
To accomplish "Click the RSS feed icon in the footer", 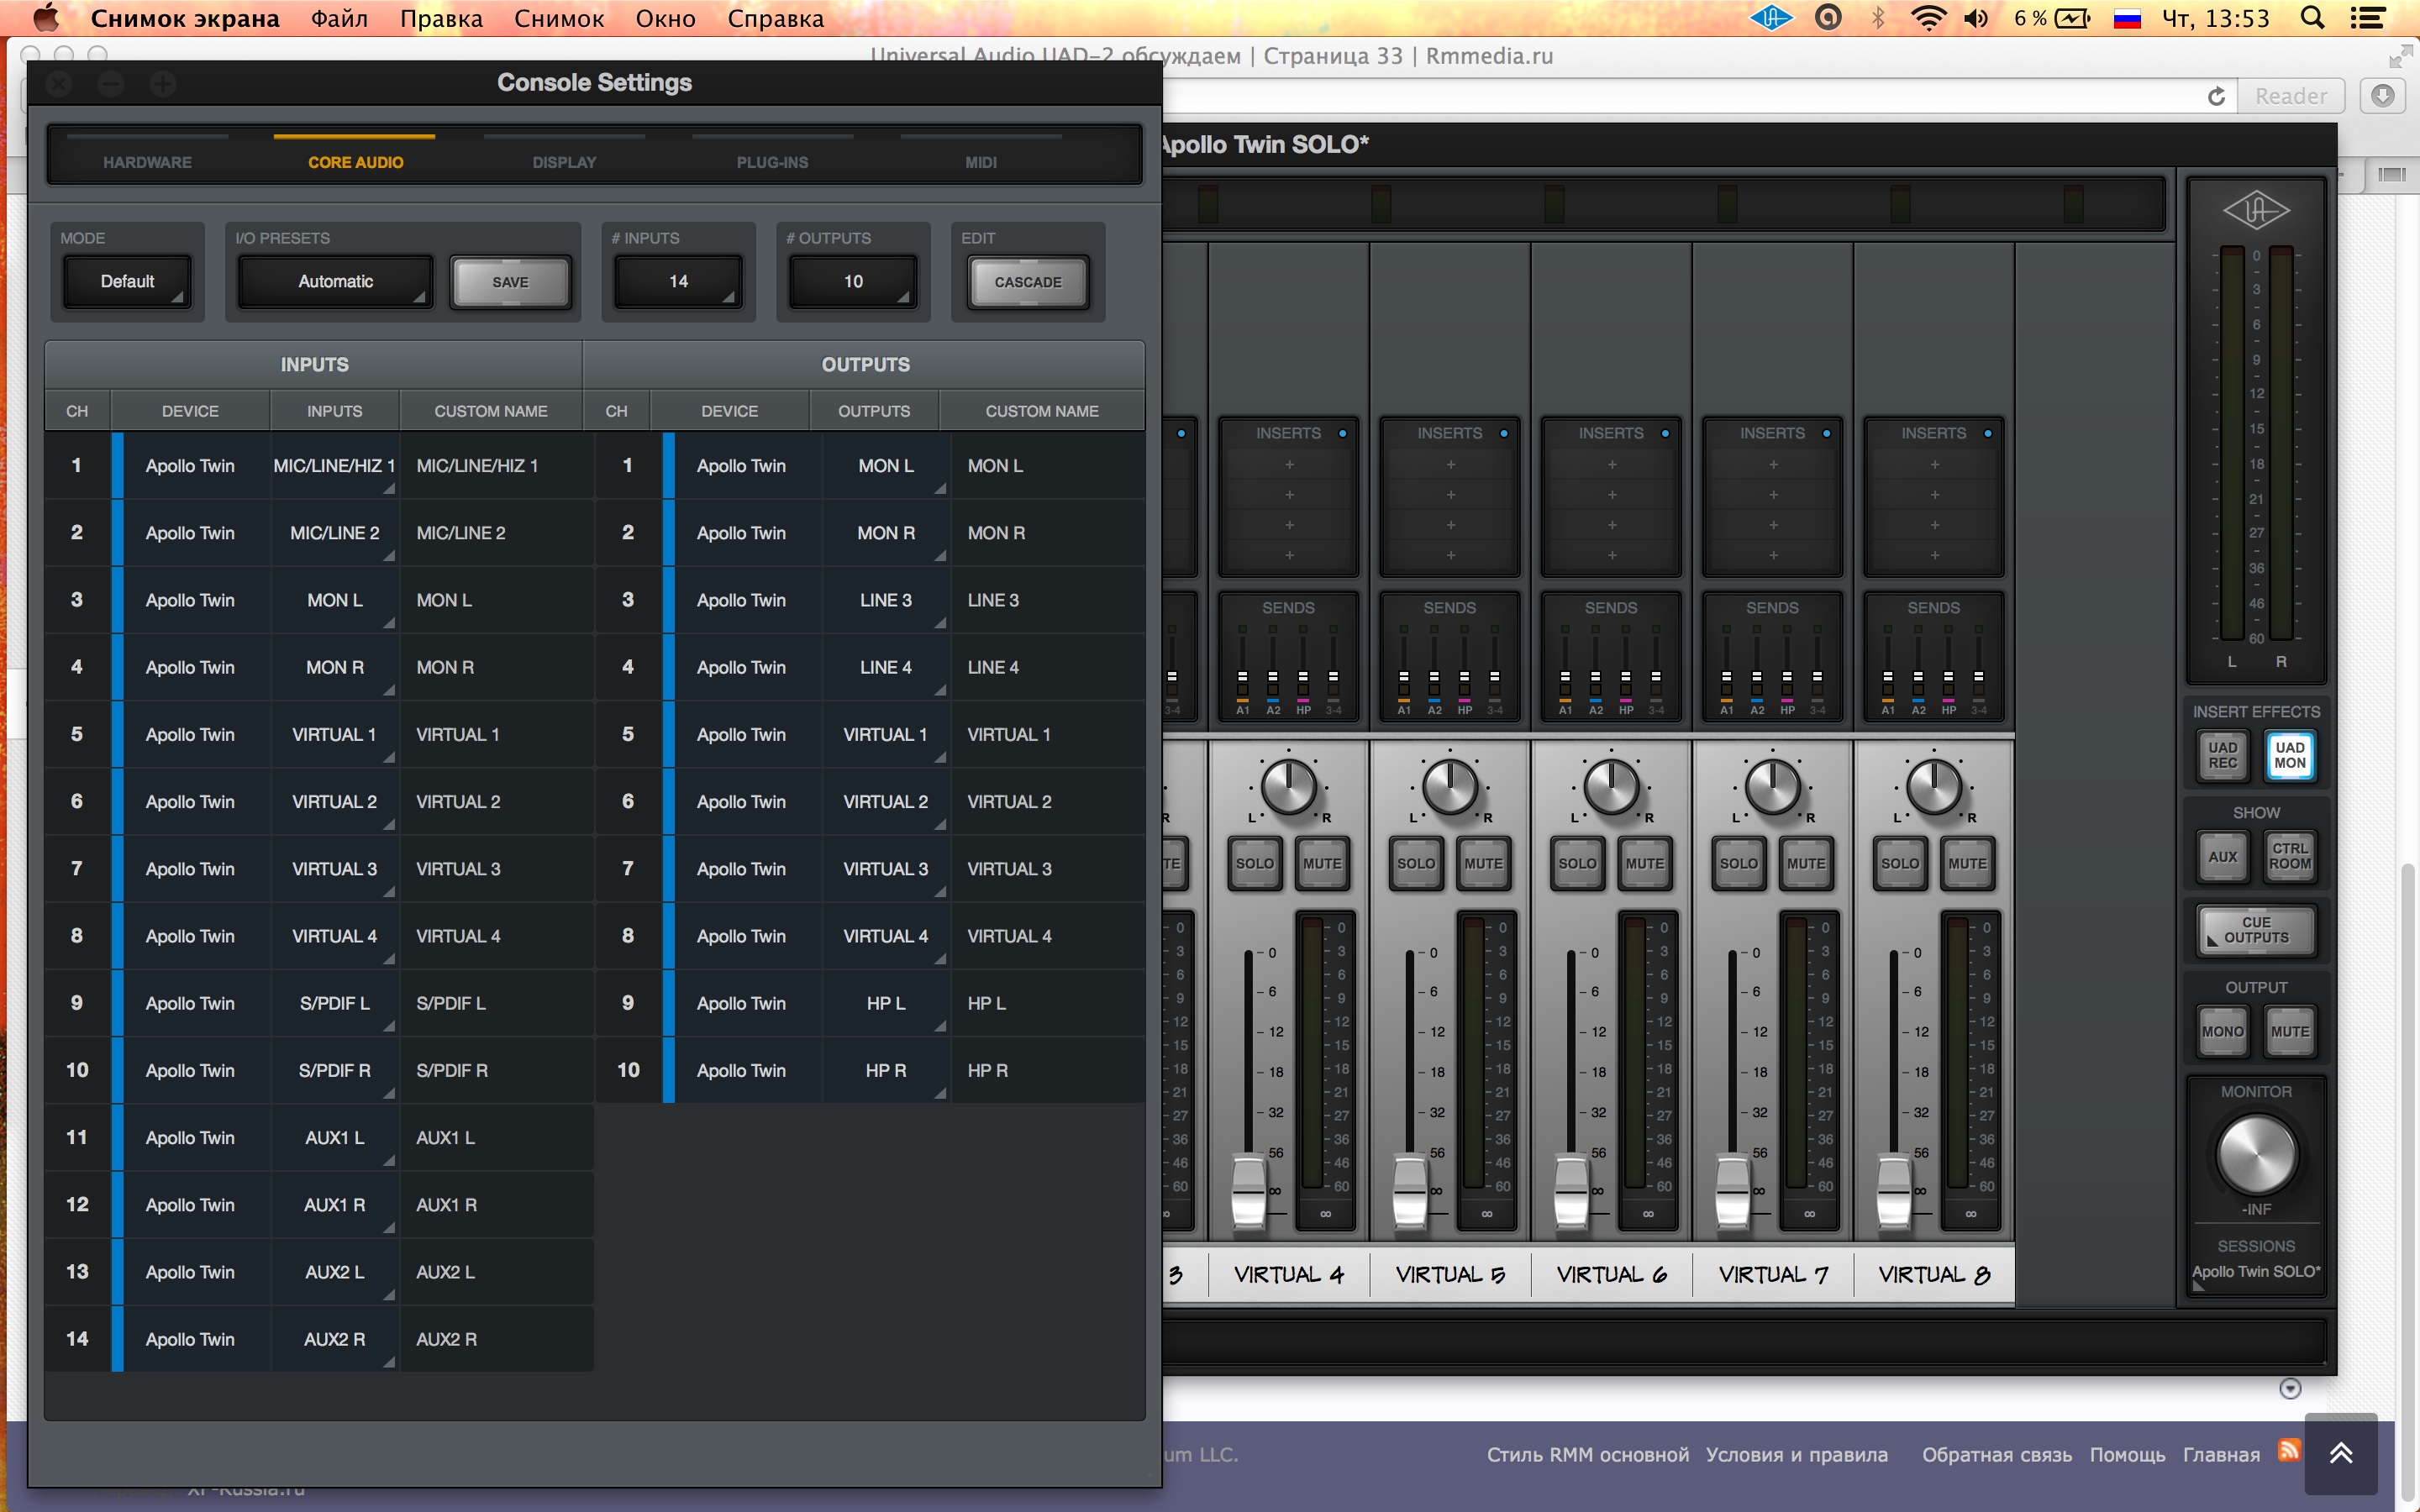I will pos(2288,1450).
